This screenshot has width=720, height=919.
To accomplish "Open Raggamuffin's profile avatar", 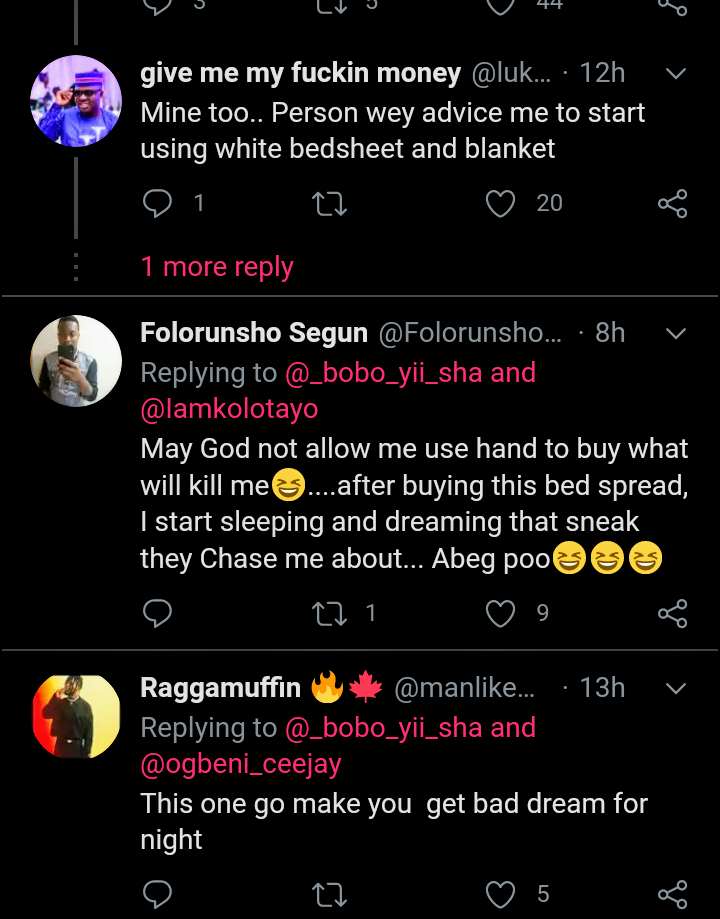I will coord(76,717).
